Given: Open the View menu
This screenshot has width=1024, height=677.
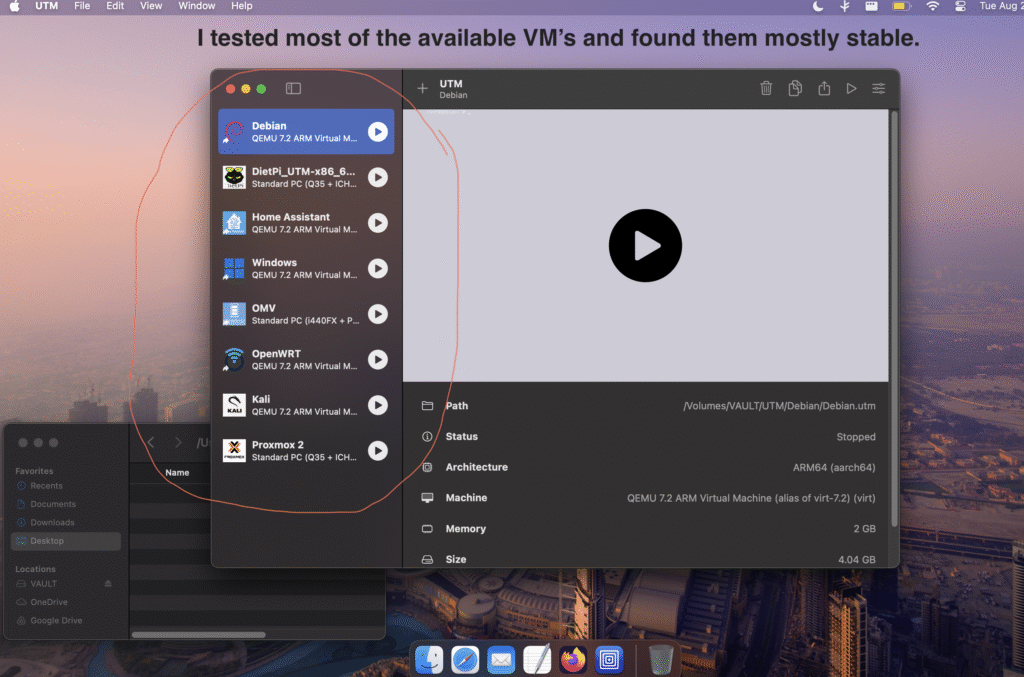Looking at the screenshot, I should pos(151,6).
